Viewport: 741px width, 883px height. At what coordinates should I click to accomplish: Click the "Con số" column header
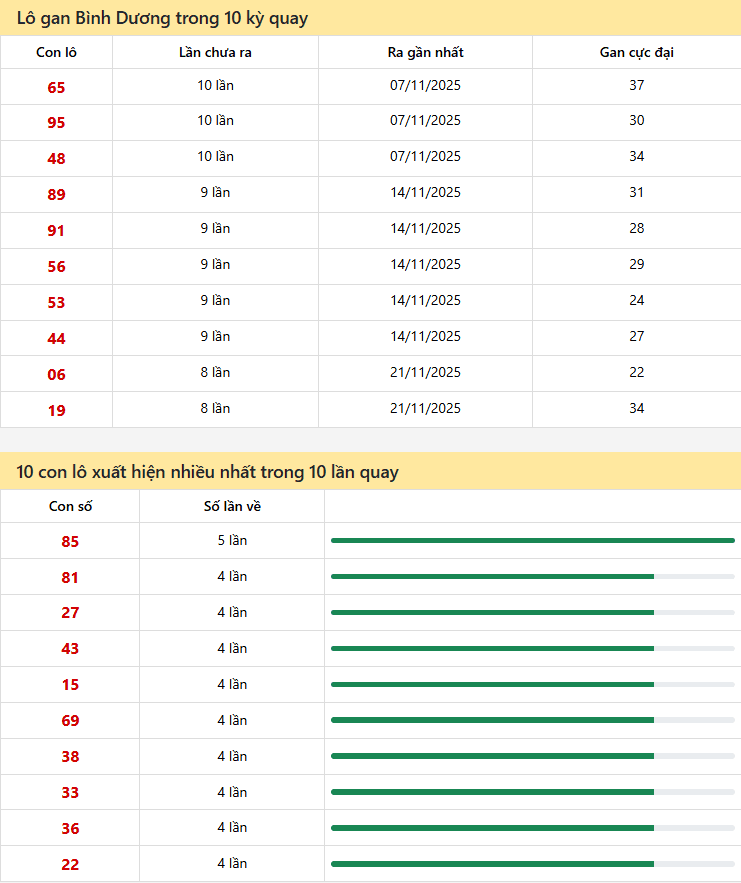(x=70, y=506)
